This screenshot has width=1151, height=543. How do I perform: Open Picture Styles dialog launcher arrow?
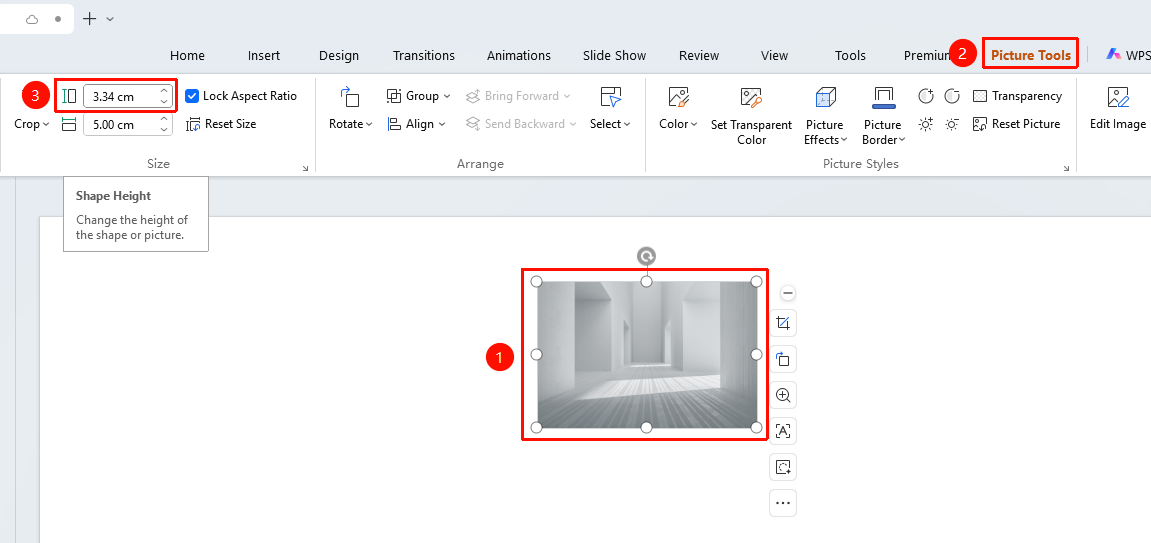point(1067,169)
